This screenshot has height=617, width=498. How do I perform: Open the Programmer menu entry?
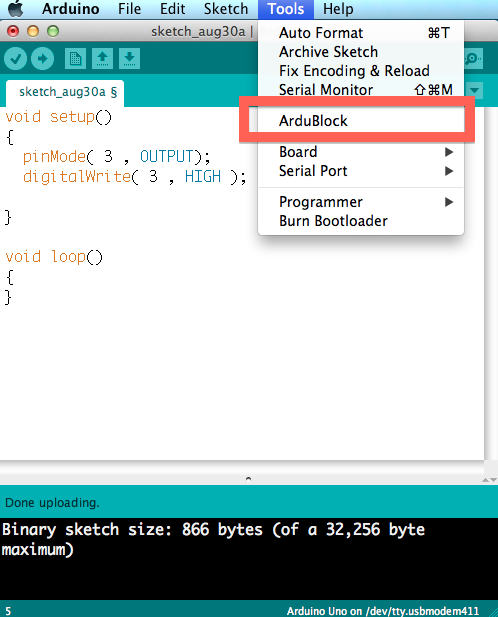361,202
